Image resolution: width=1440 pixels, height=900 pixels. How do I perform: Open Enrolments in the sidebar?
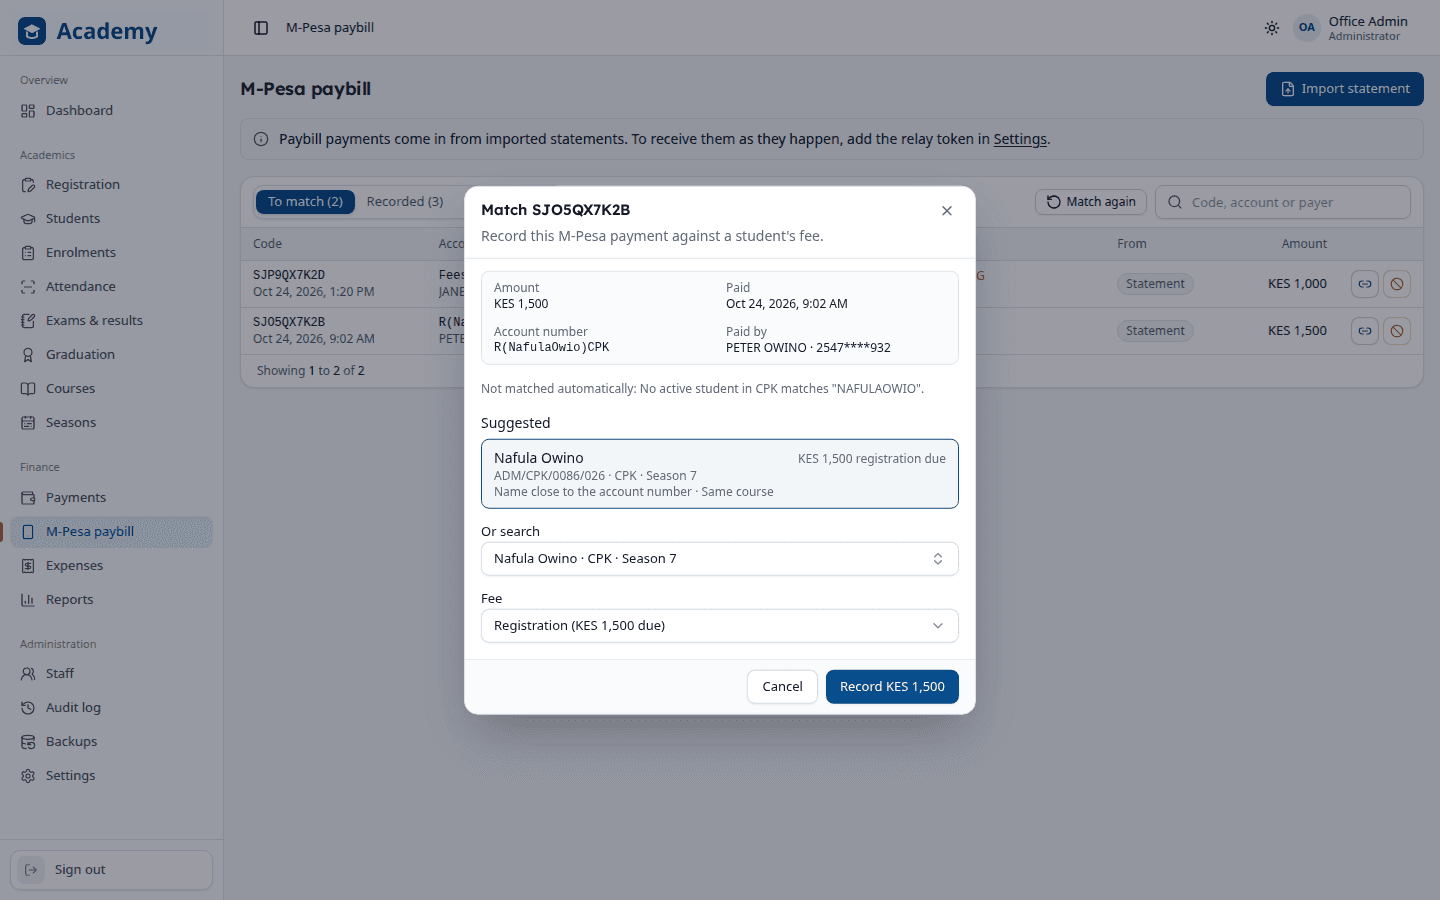click(111, 253)
